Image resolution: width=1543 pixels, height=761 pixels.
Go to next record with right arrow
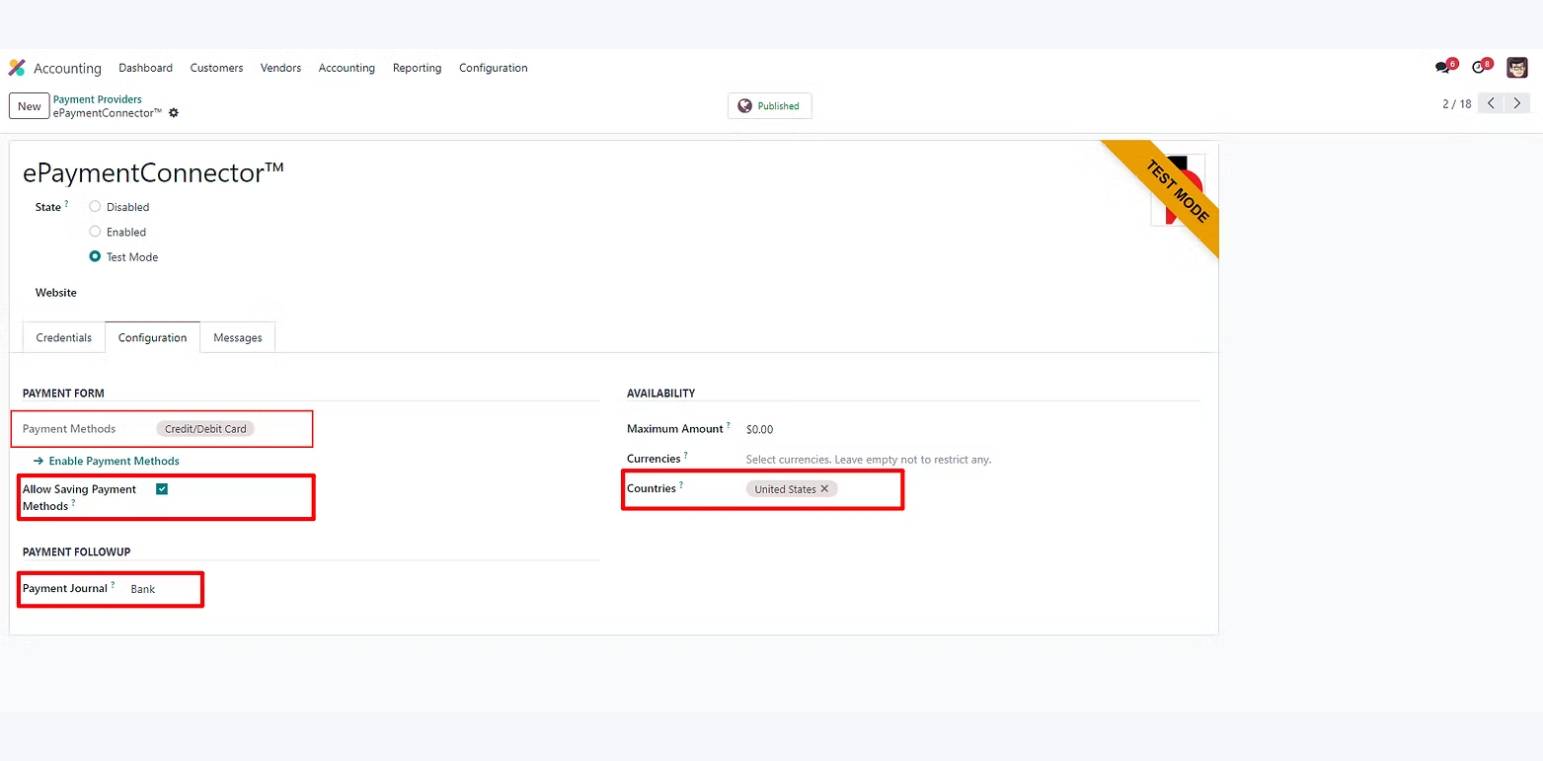pos(1517,103)
